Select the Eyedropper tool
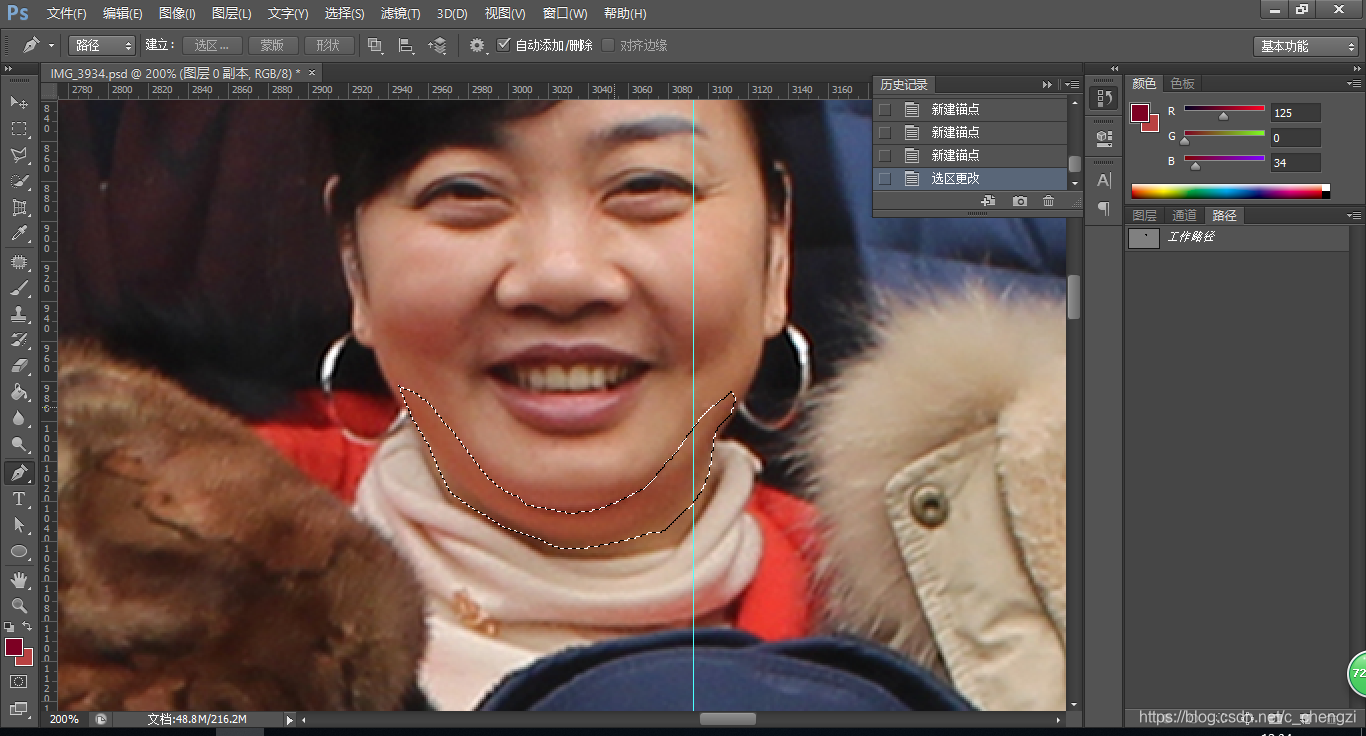Image resolution: width=1366 pixels, height=736 pixels. point(19,234)
